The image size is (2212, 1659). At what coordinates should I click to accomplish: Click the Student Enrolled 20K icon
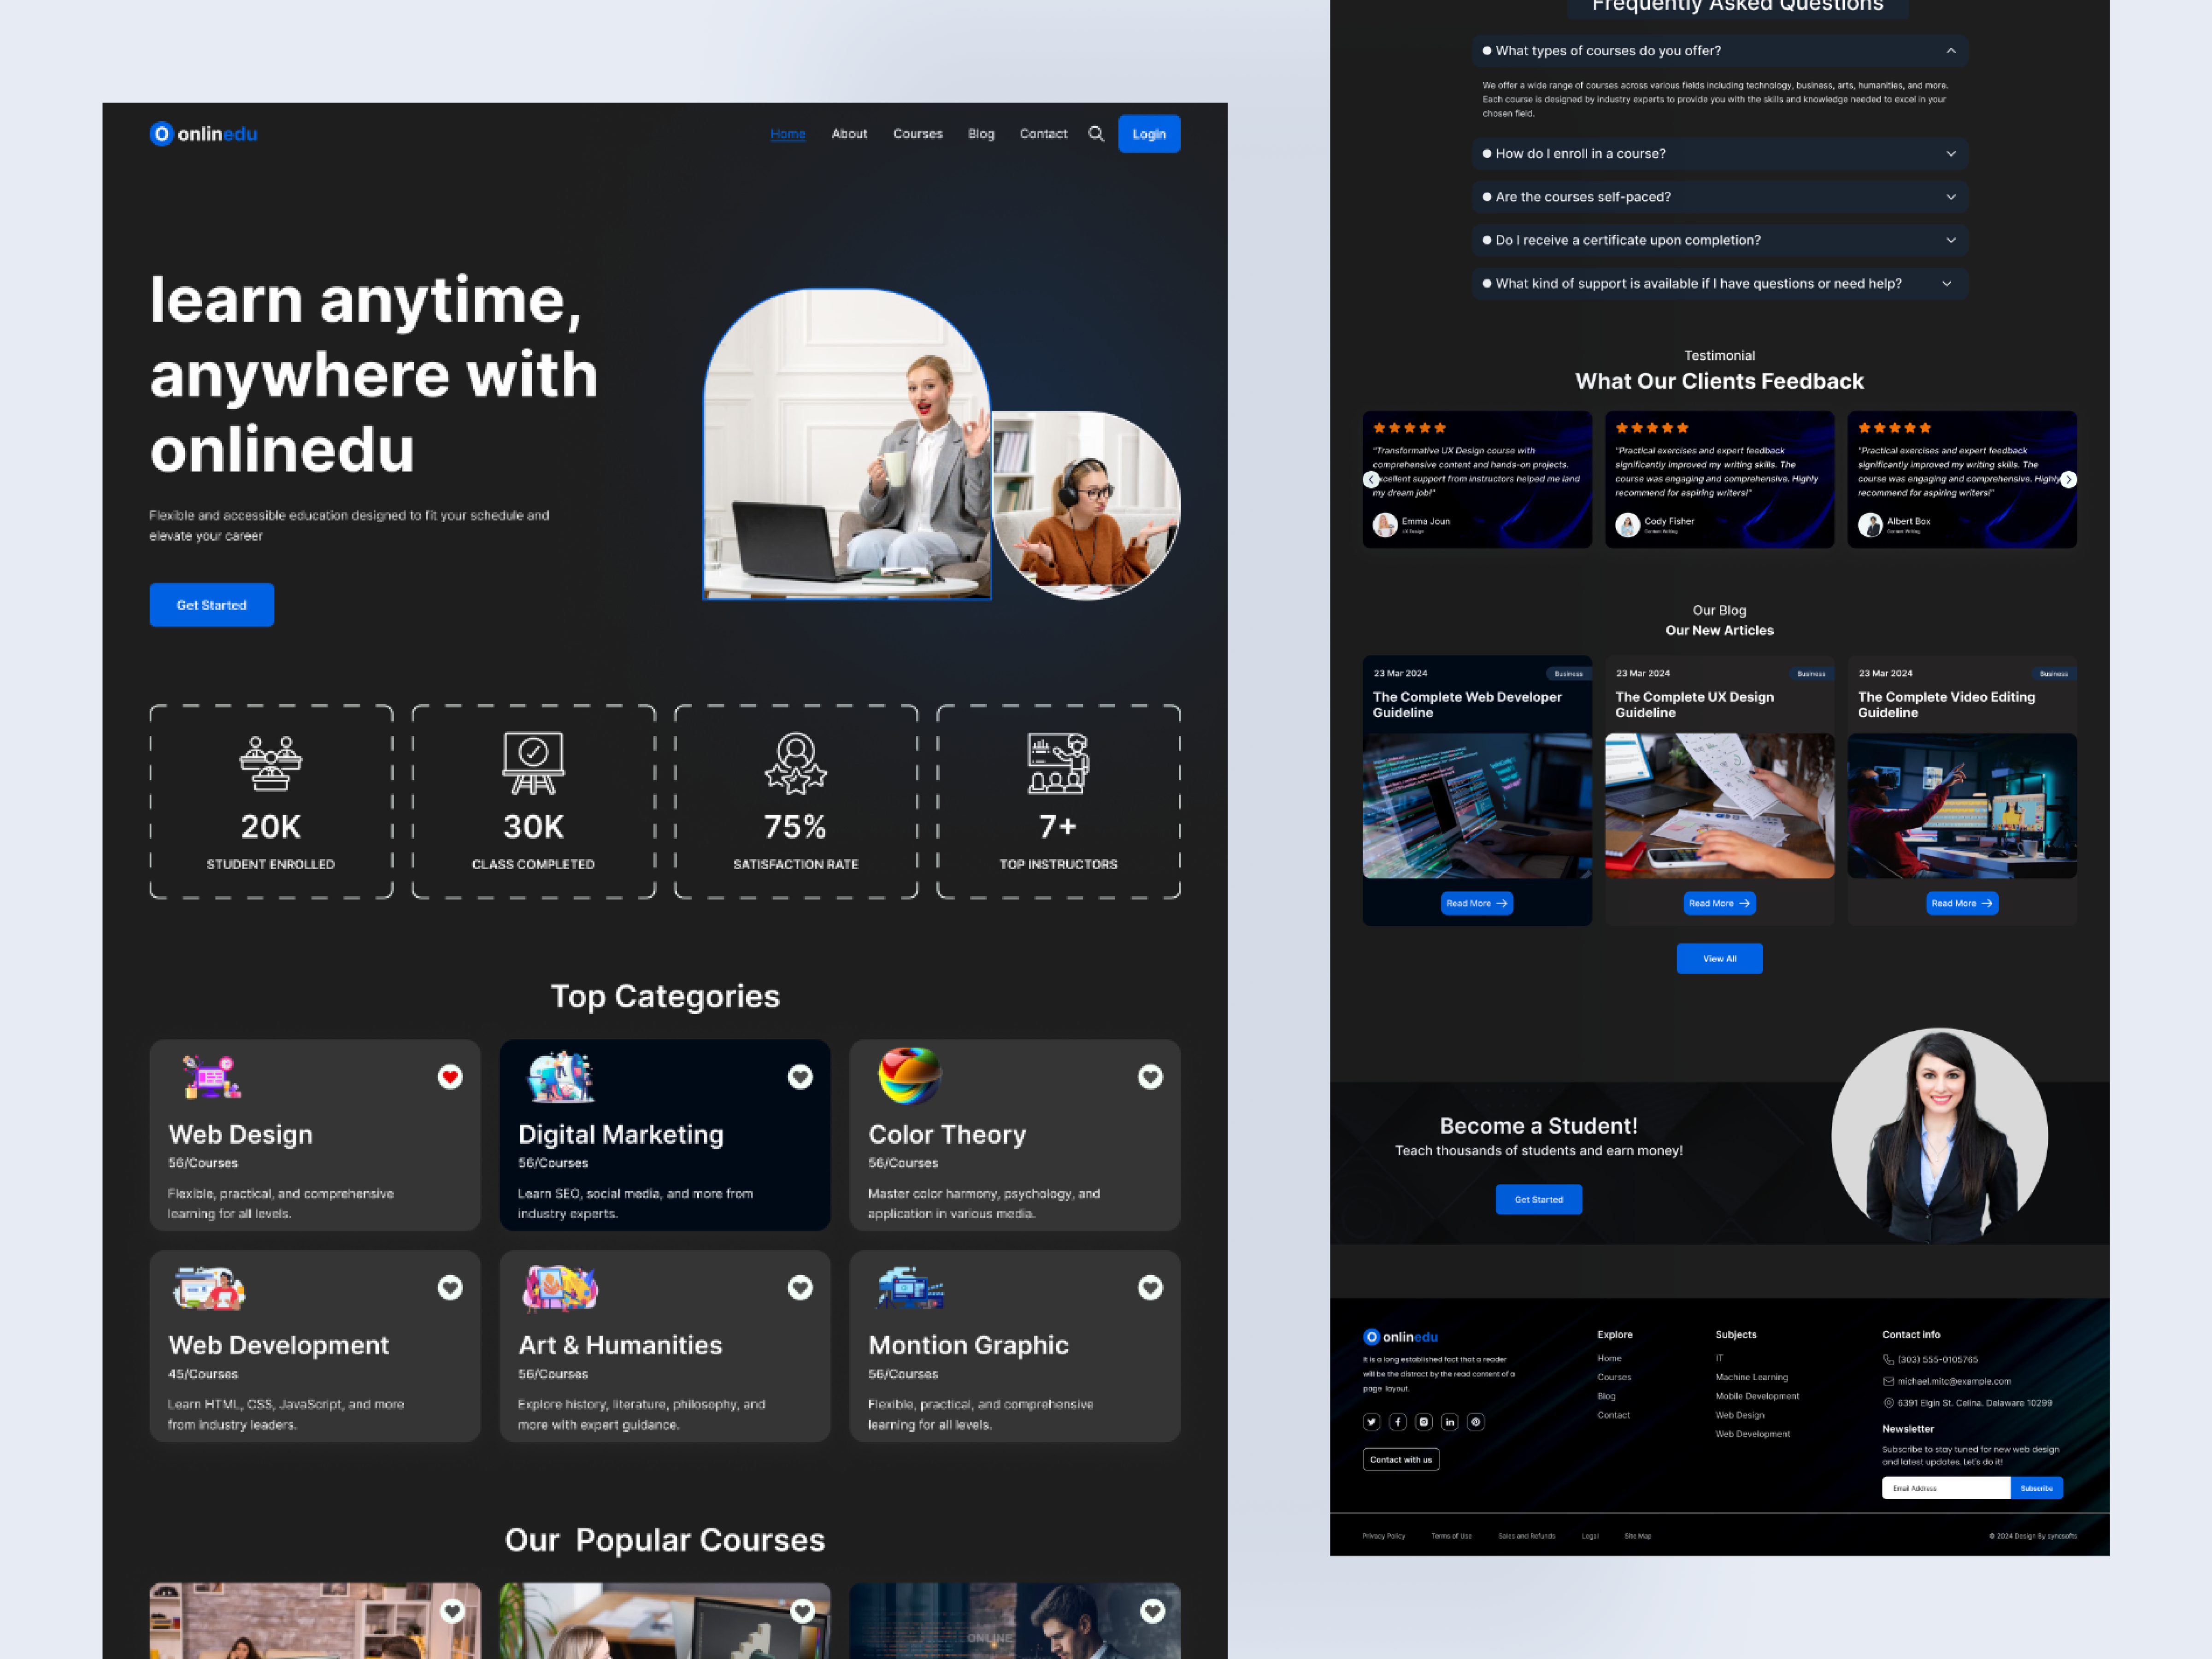[271, 764]
